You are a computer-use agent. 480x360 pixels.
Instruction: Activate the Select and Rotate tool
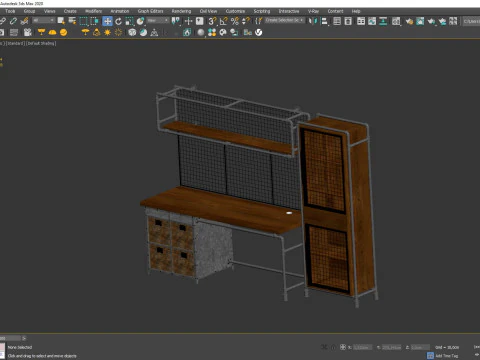[x=118, y=21]
